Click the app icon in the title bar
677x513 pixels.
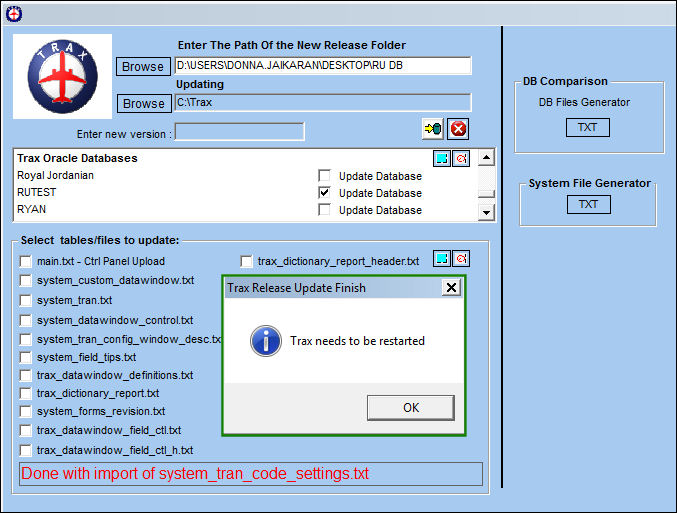coord(14,14)
